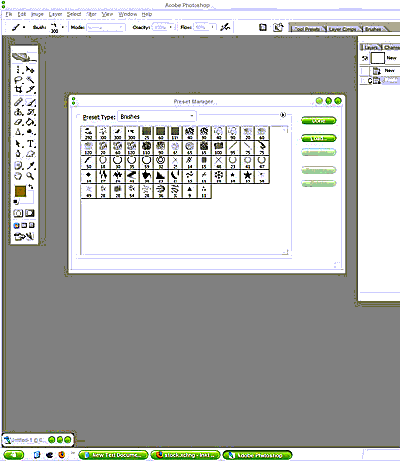Click the Windows Start button
This screenshot has height=461, width=400.
point(14,455)
